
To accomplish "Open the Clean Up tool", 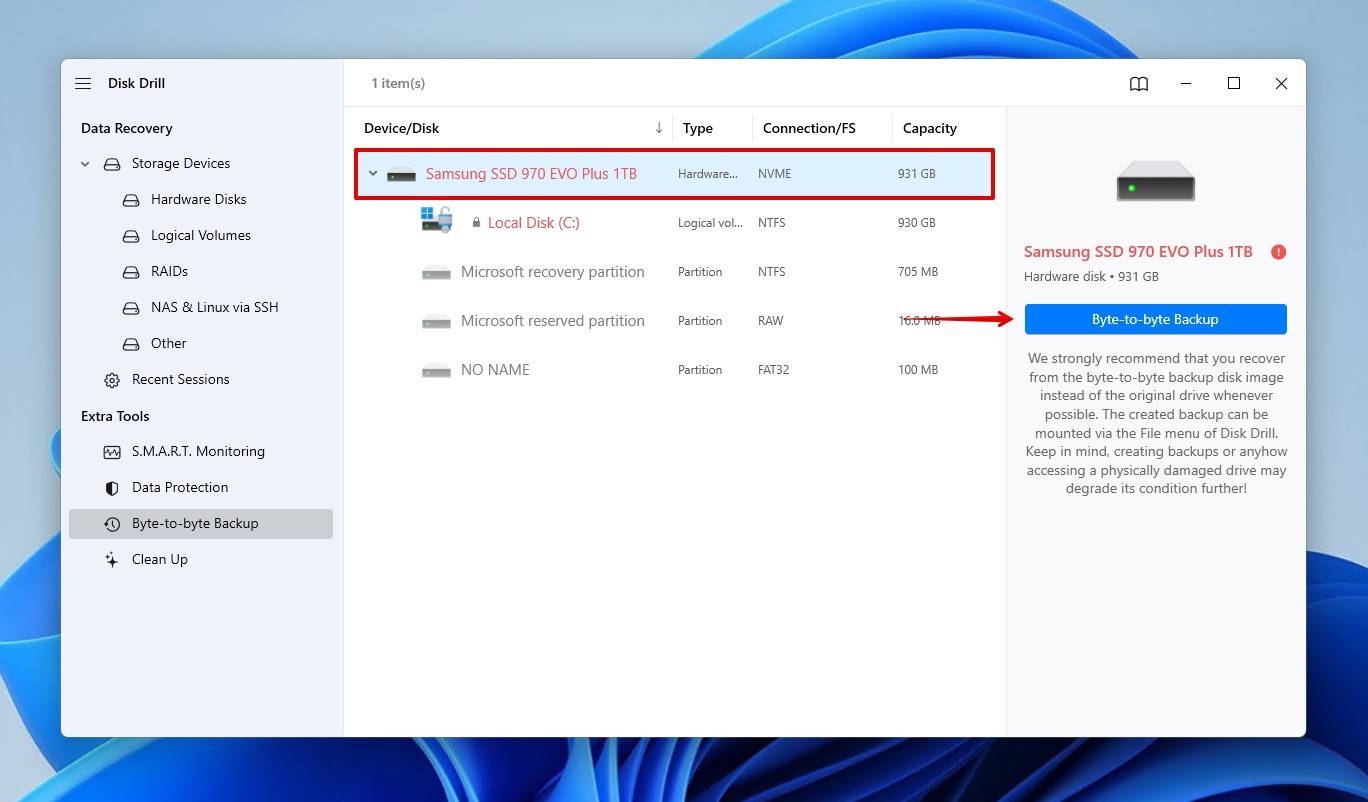I will [x=160, y=560].
